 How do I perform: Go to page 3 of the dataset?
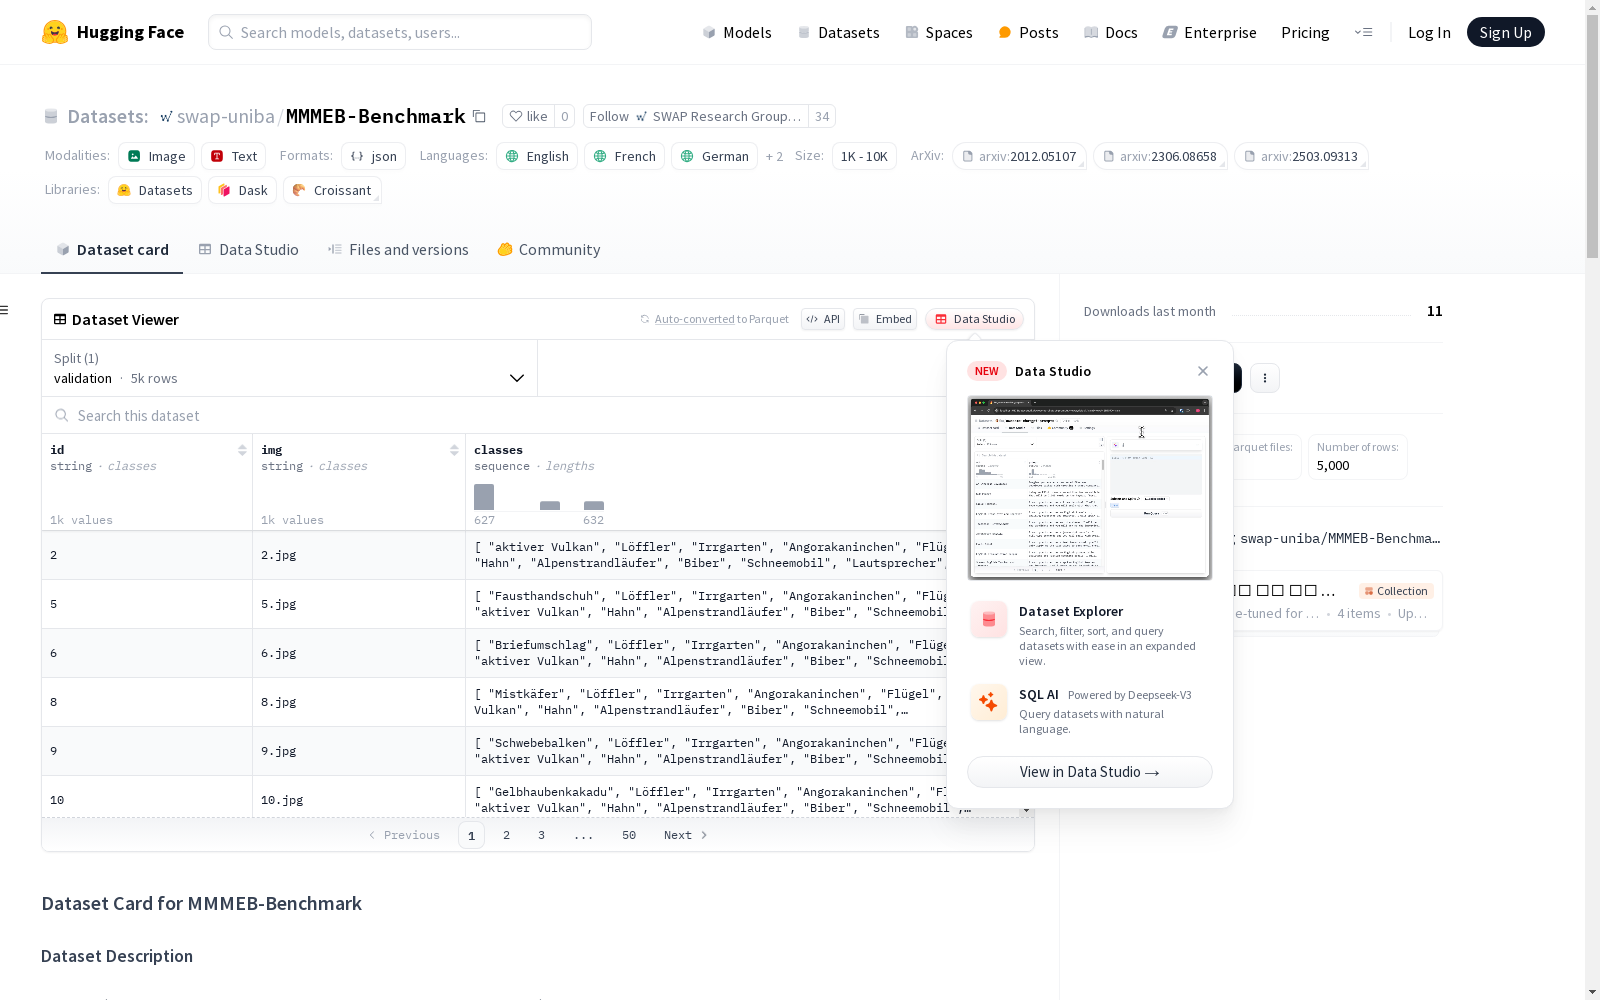click(542, 835)
